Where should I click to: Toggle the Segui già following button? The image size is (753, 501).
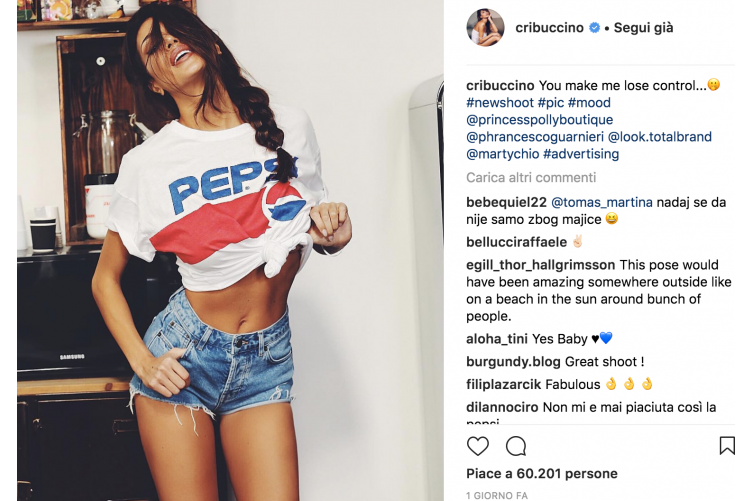point(643,28)
